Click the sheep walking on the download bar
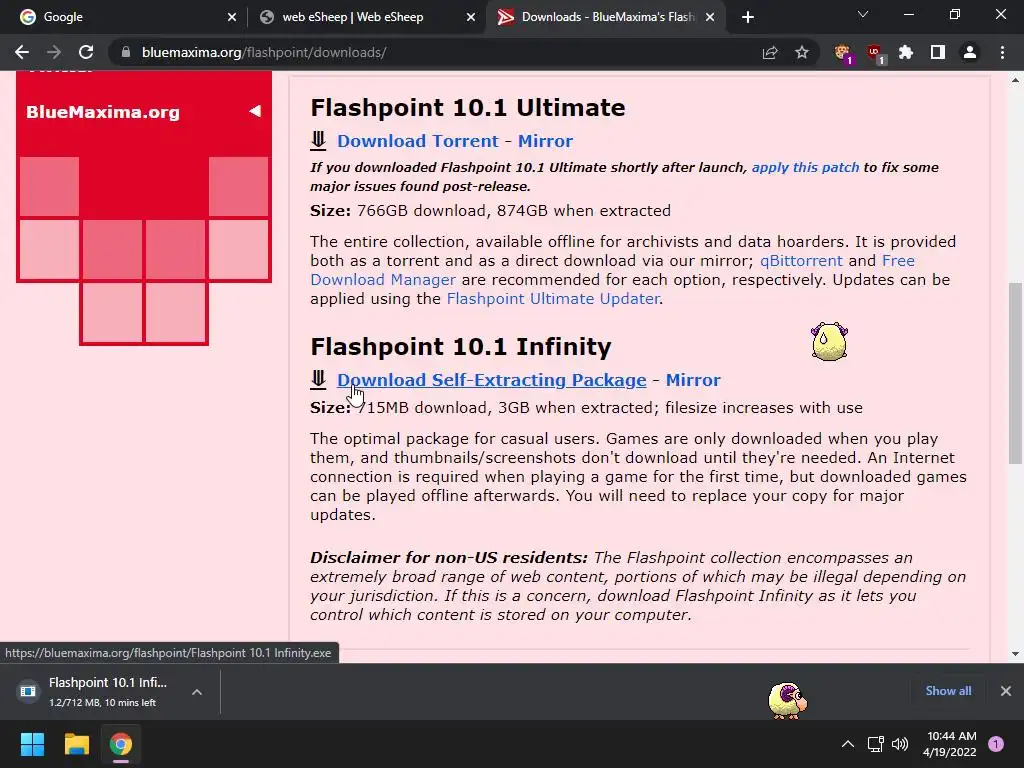 (x=788, y=700)
